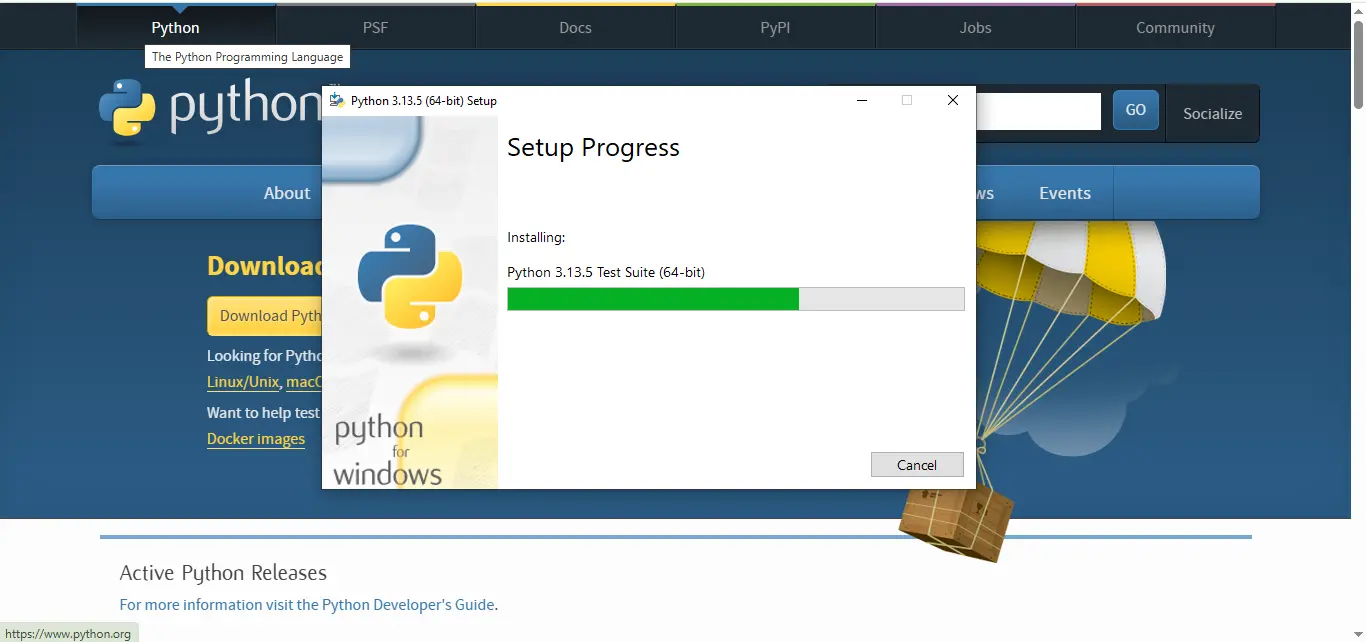Open the Socialize menu

(1213, 113)
